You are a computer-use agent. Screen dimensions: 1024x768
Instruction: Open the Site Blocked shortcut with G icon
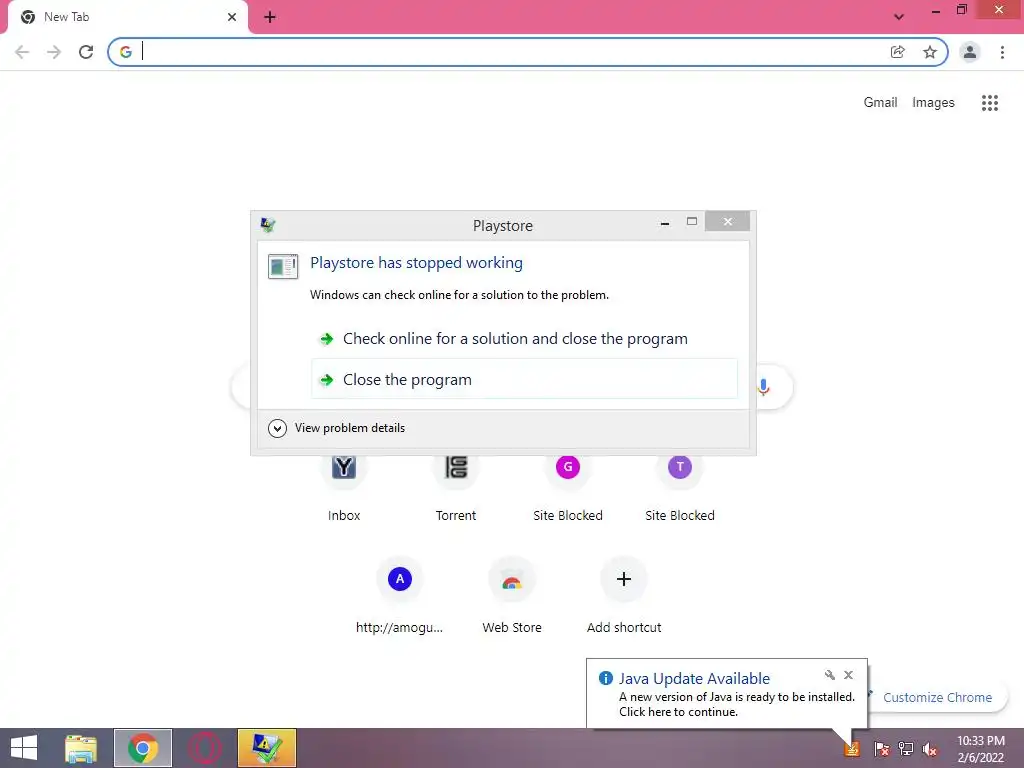568,487
